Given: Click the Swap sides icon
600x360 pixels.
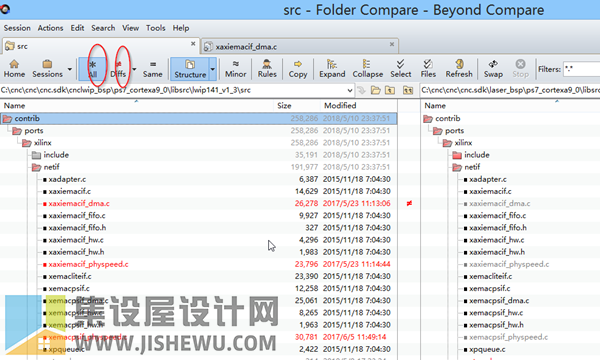Looking at the screenshot, I should point(493,69).
